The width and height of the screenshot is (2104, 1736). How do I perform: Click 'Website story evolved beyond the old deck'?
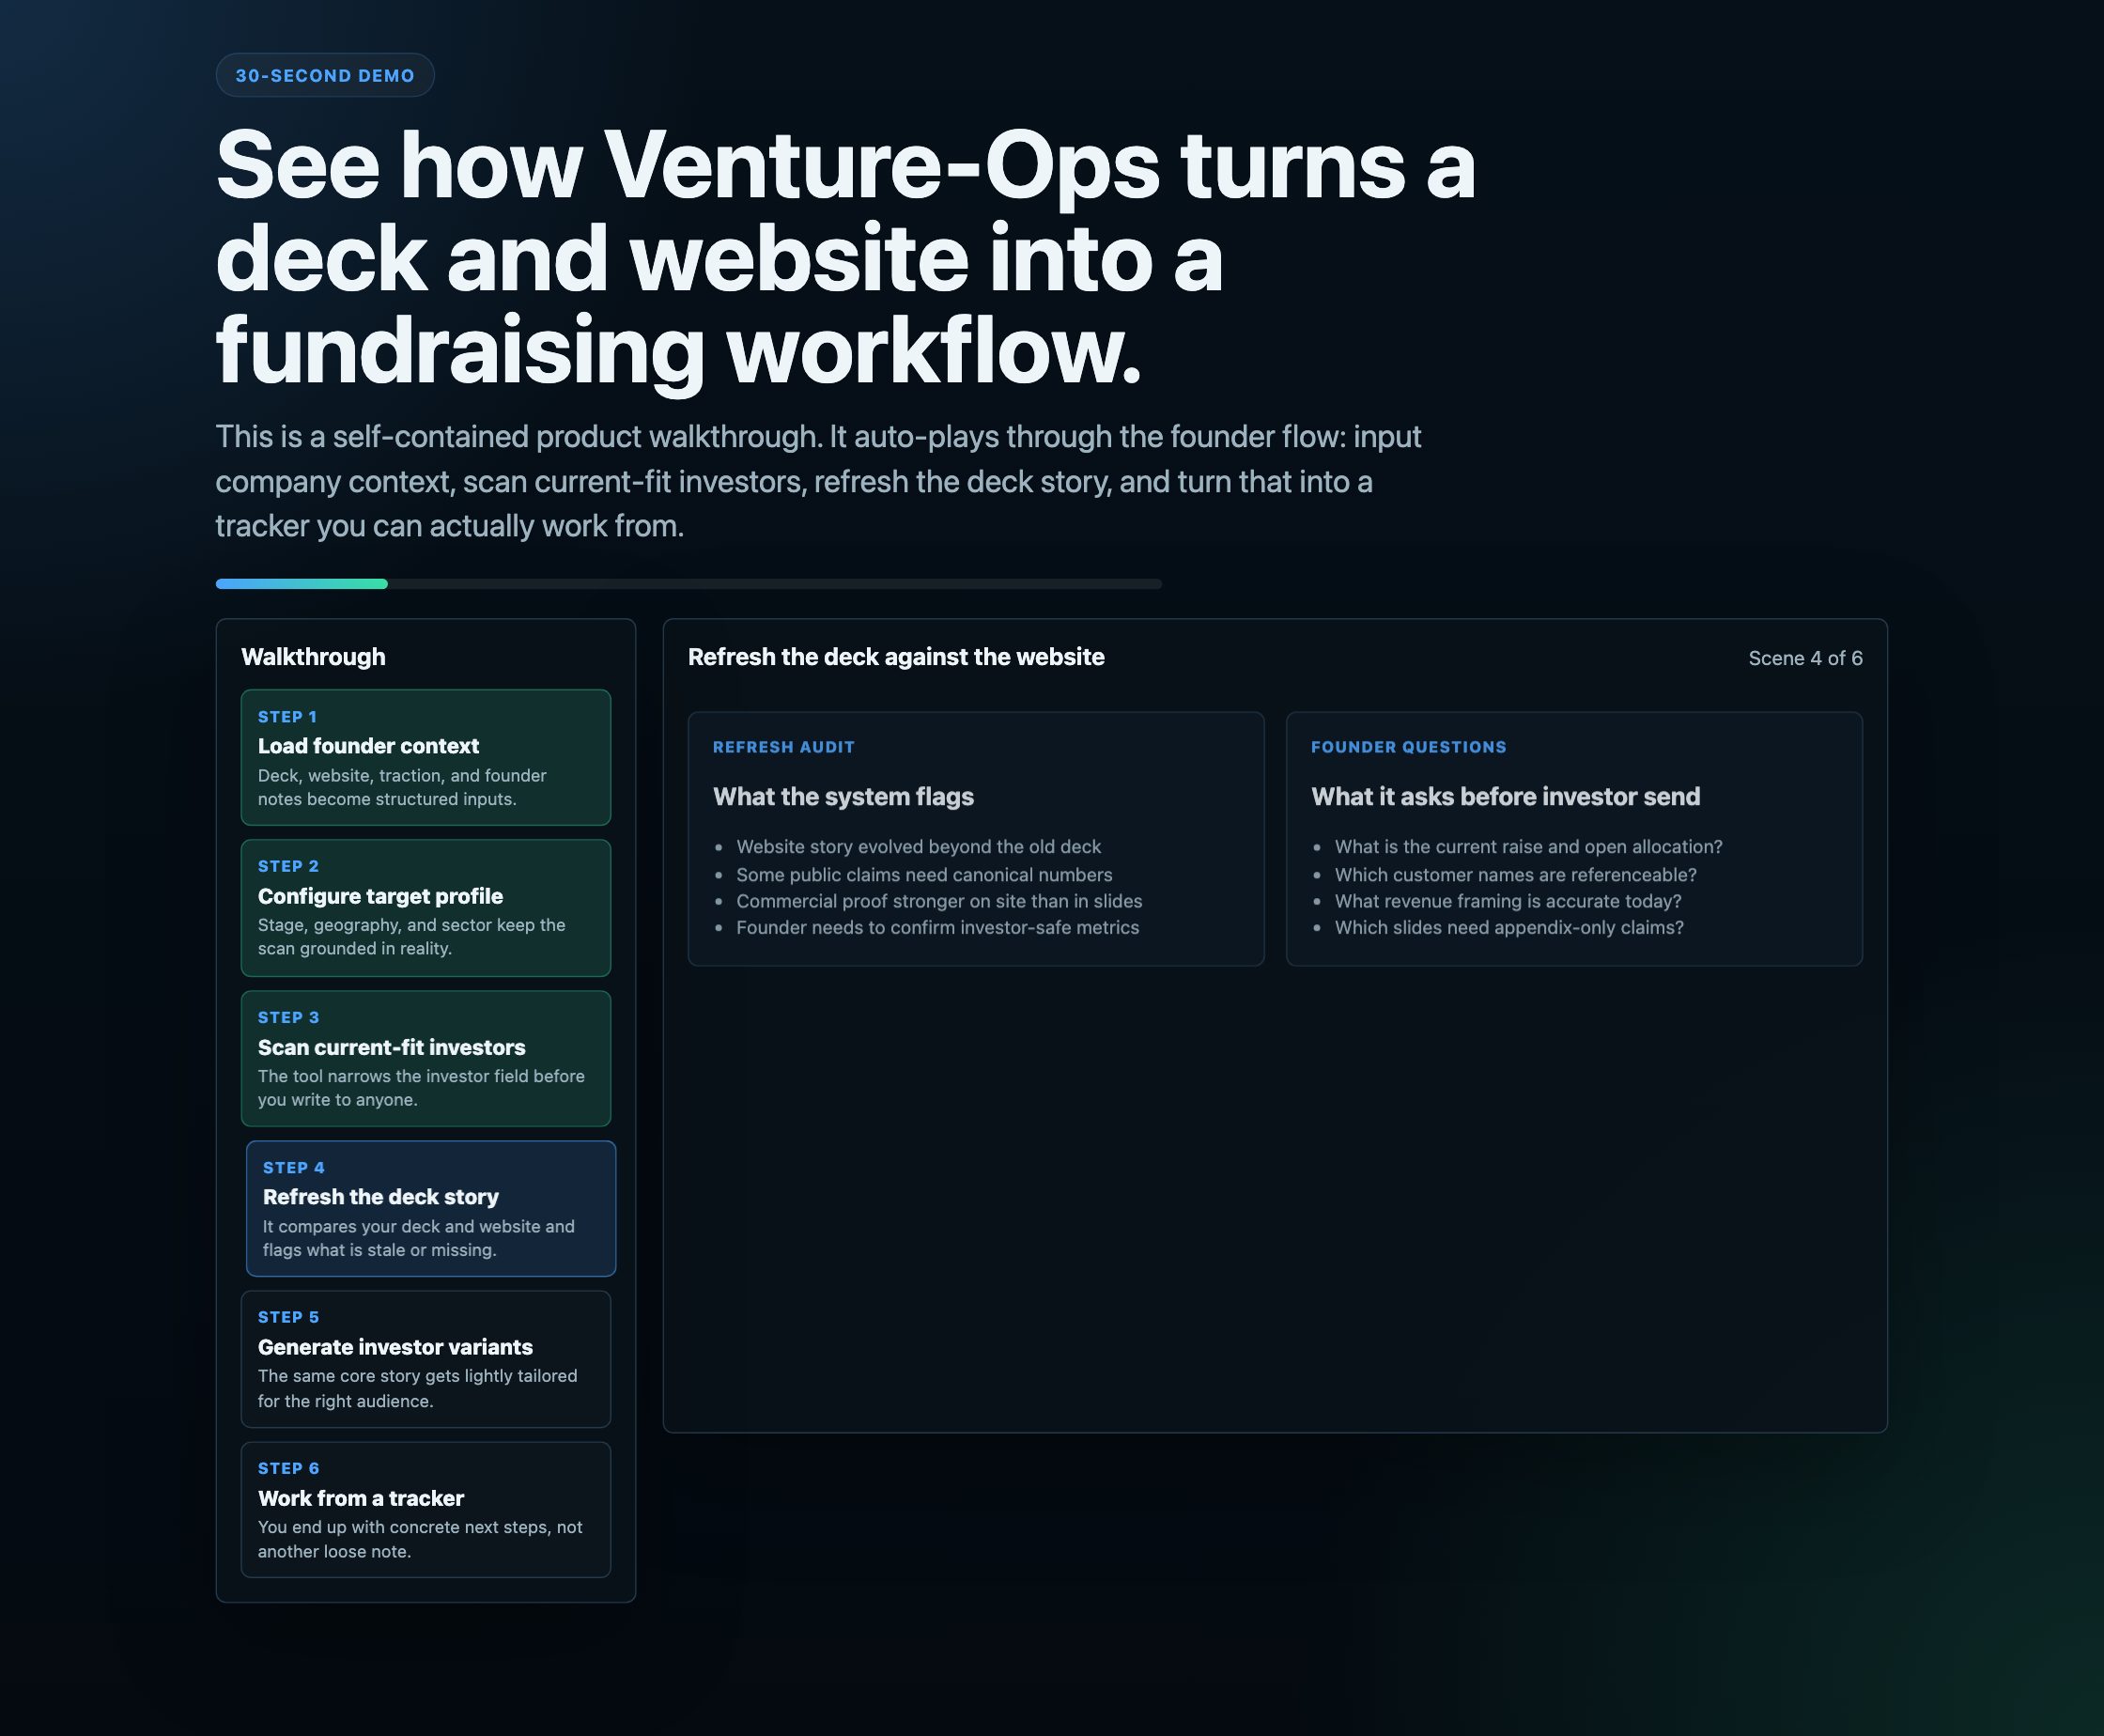918,847
